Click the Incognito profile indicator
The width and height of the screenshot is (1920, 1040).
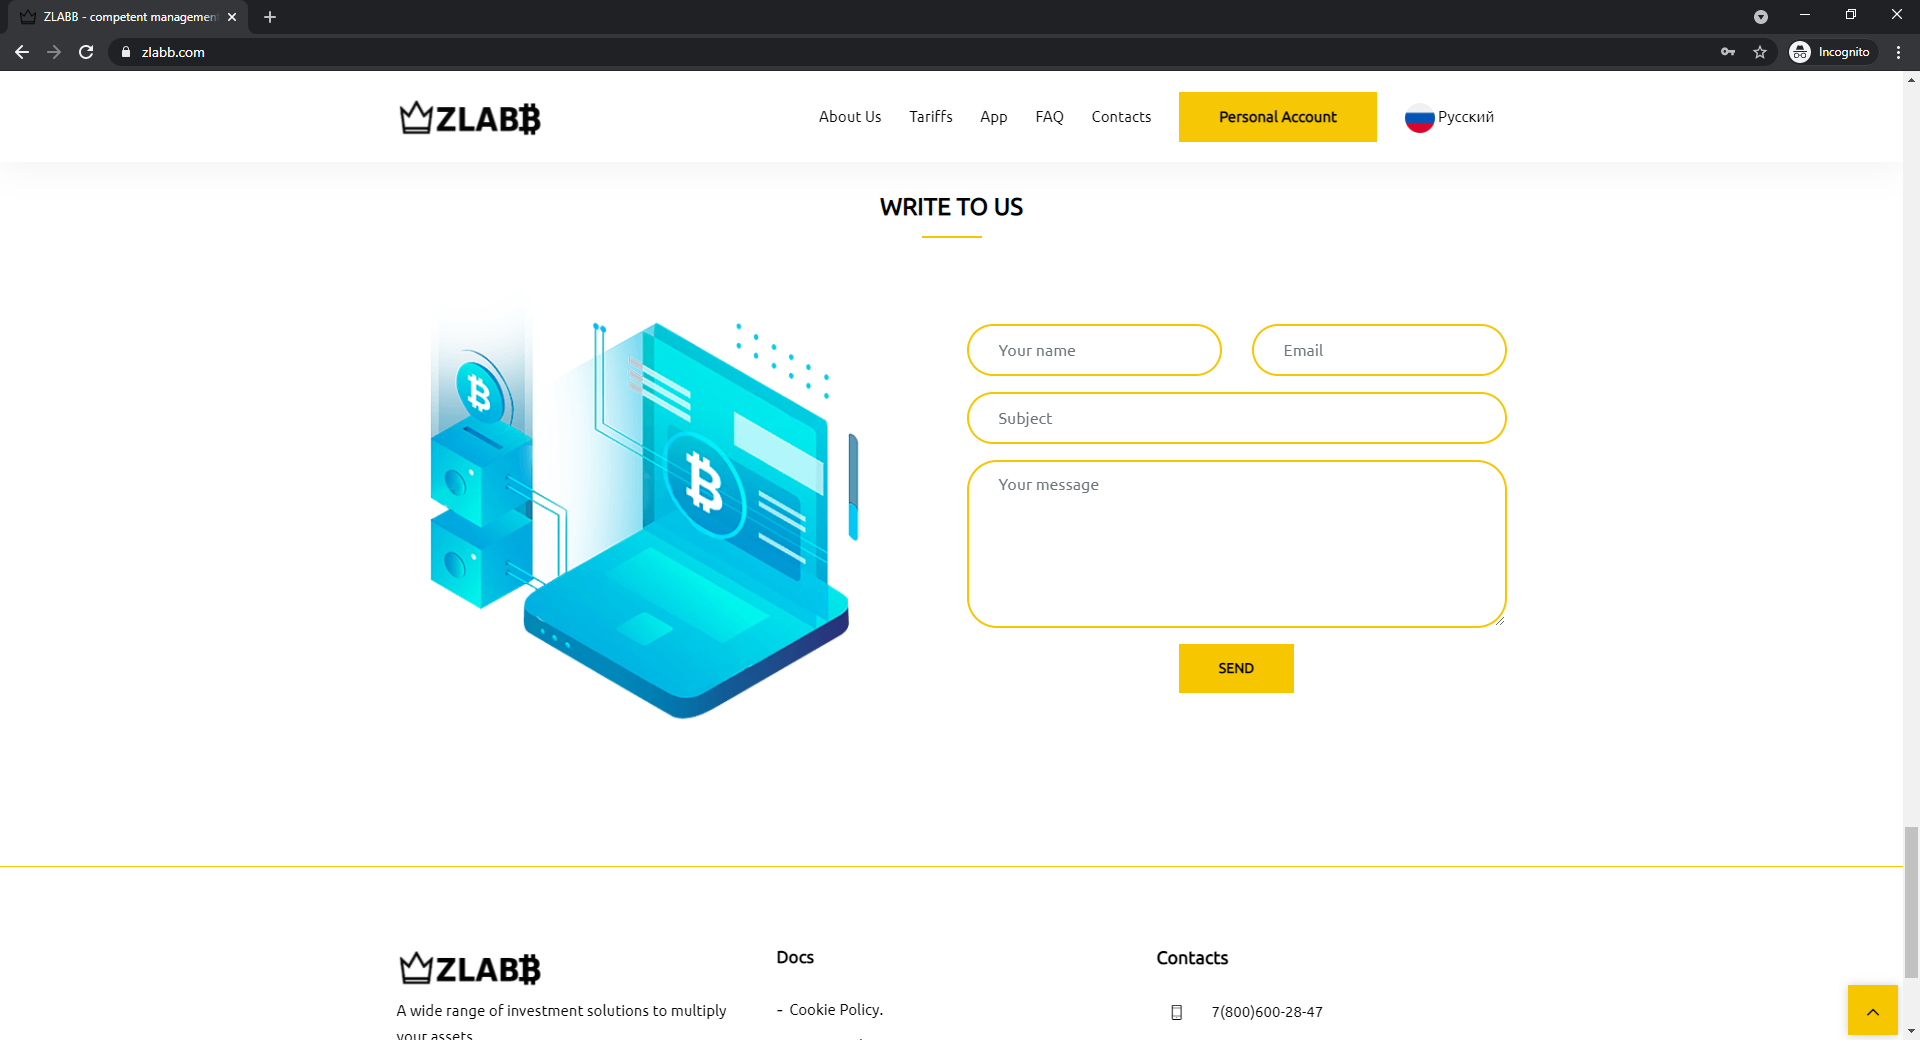tap(1831, 52)
